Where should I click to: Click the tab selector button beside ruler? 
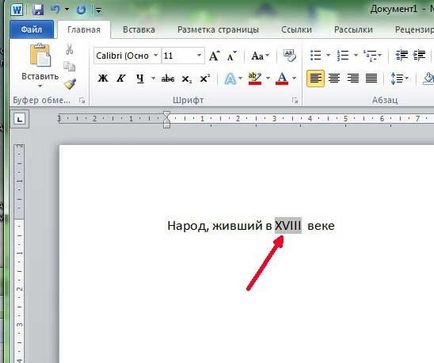pos(20,119)
